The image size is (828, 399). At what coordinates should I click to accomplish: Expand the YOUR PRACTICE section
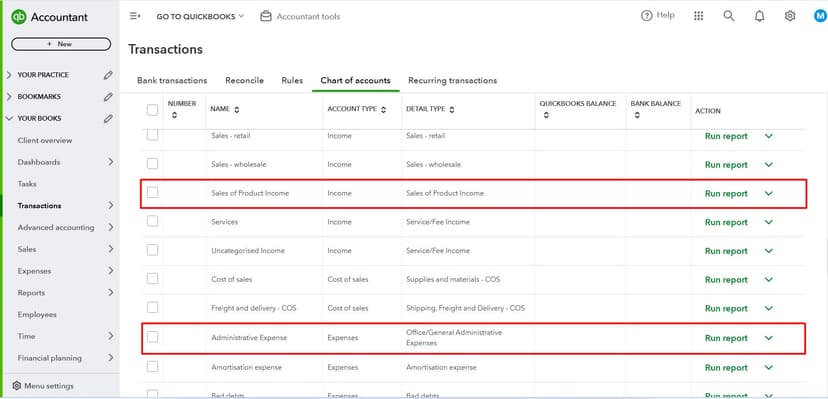click(x=9, y=75)
